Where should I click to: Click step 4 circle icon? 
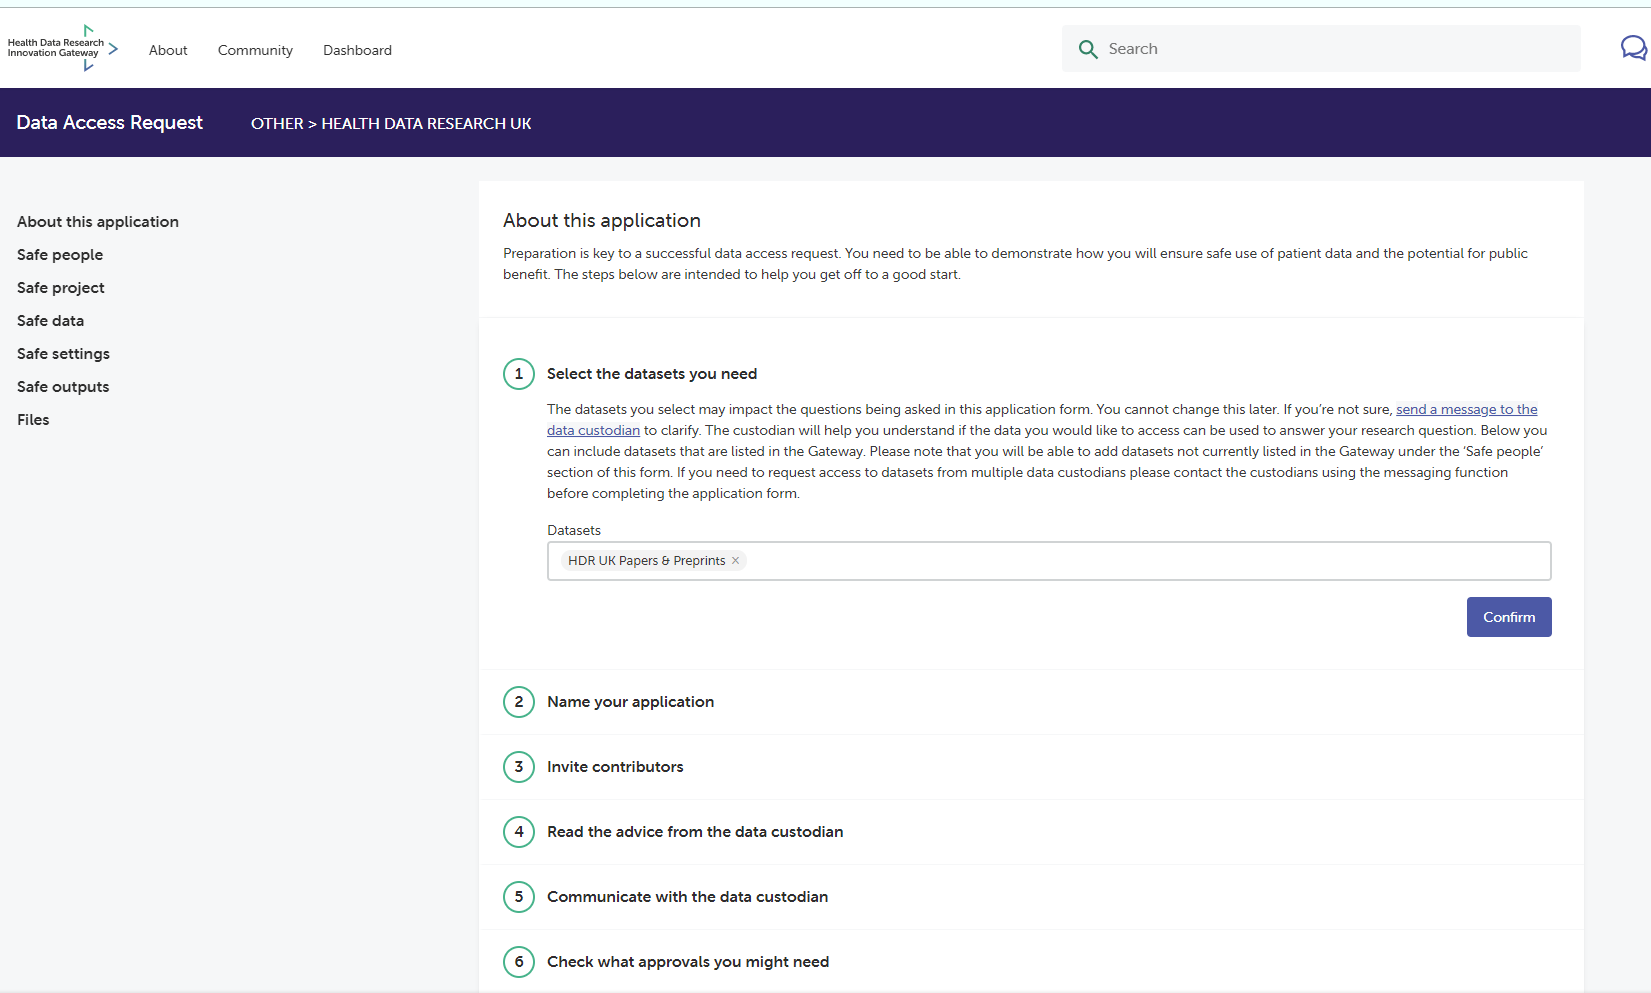coord(519,832)
